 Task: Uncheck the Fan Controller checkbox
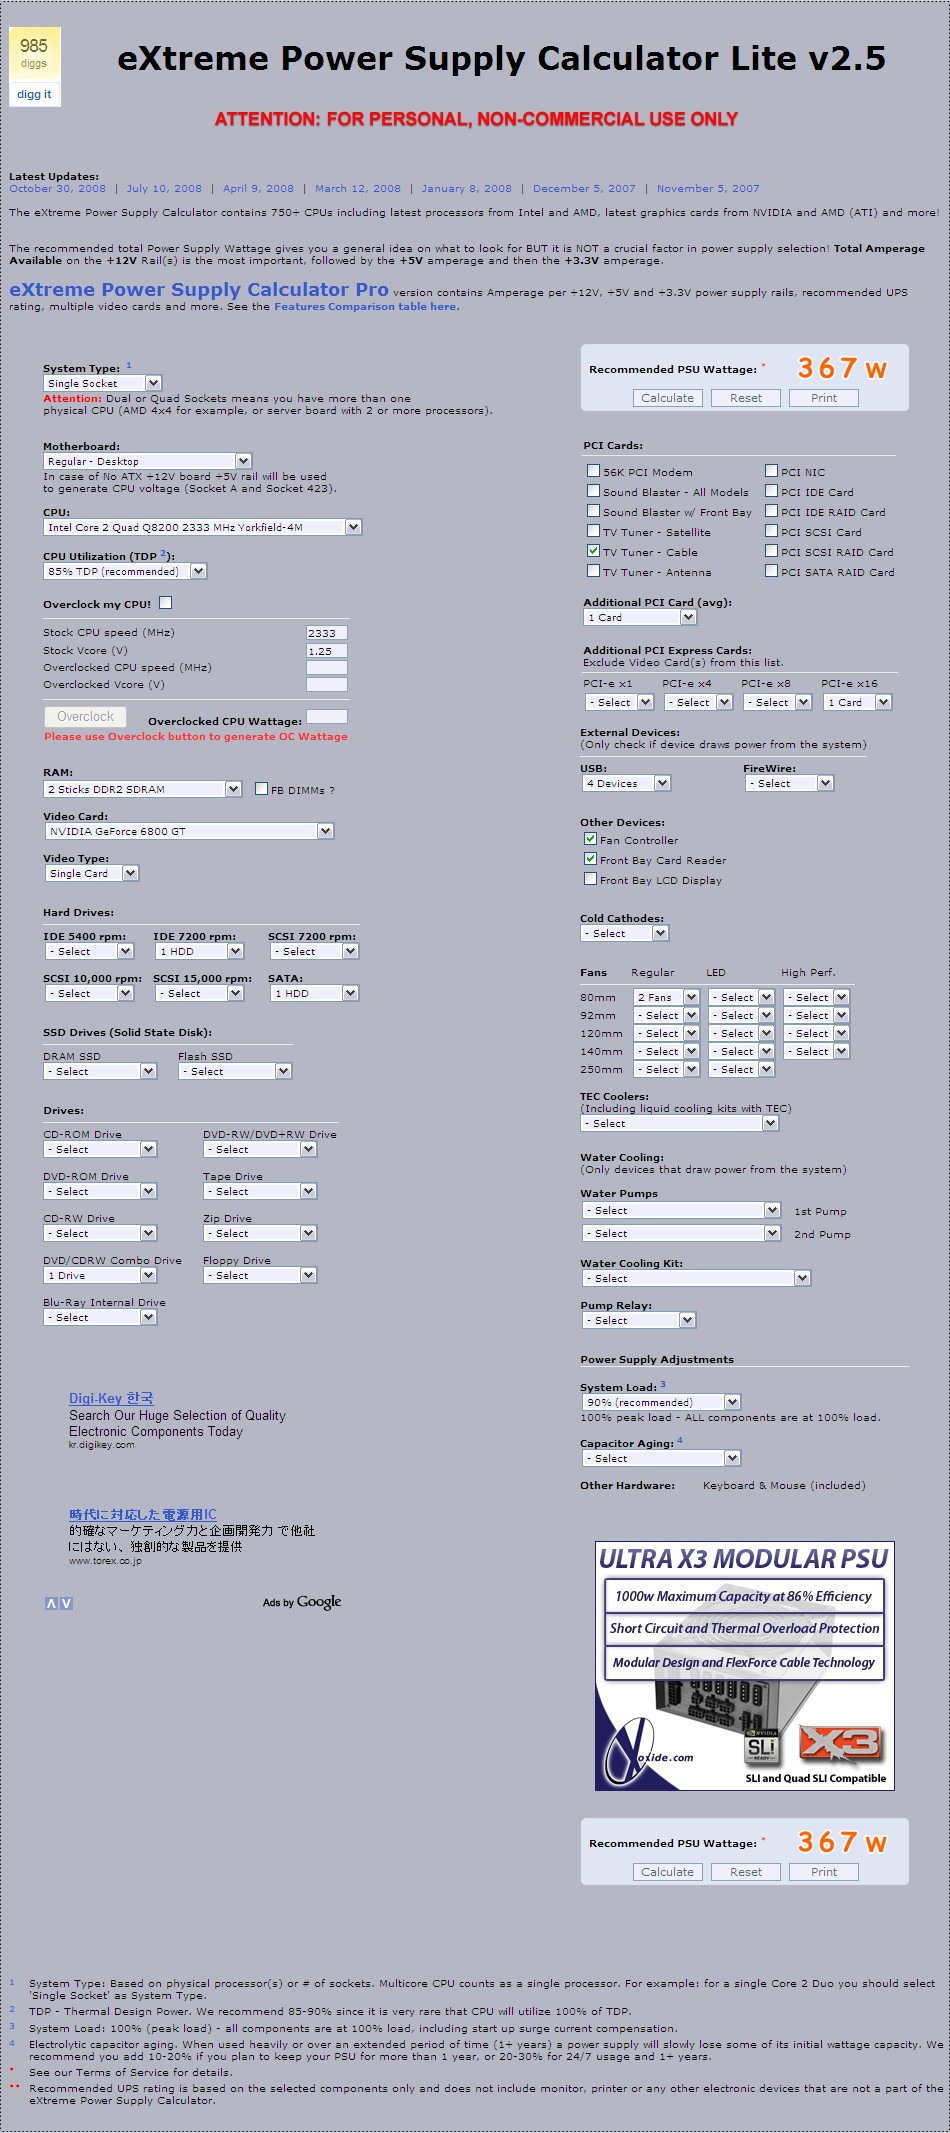coord(590,838)
